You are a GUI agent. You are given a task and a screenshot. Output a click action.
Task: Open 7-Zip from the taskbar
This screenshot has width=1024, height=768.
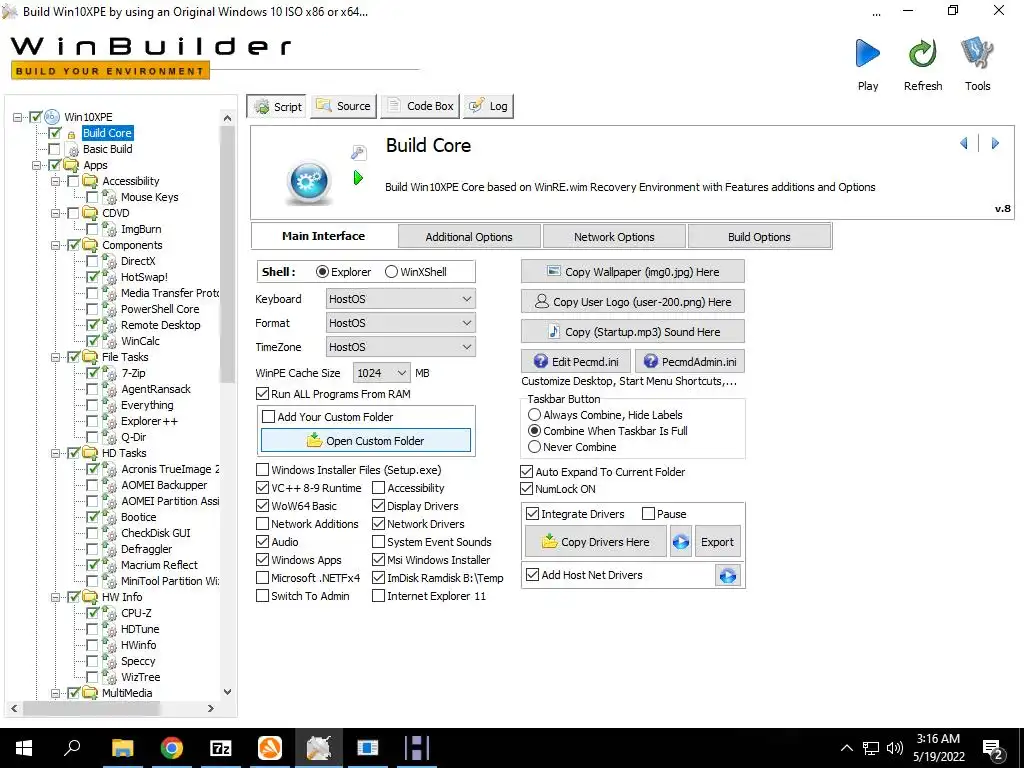pos(221,748)
